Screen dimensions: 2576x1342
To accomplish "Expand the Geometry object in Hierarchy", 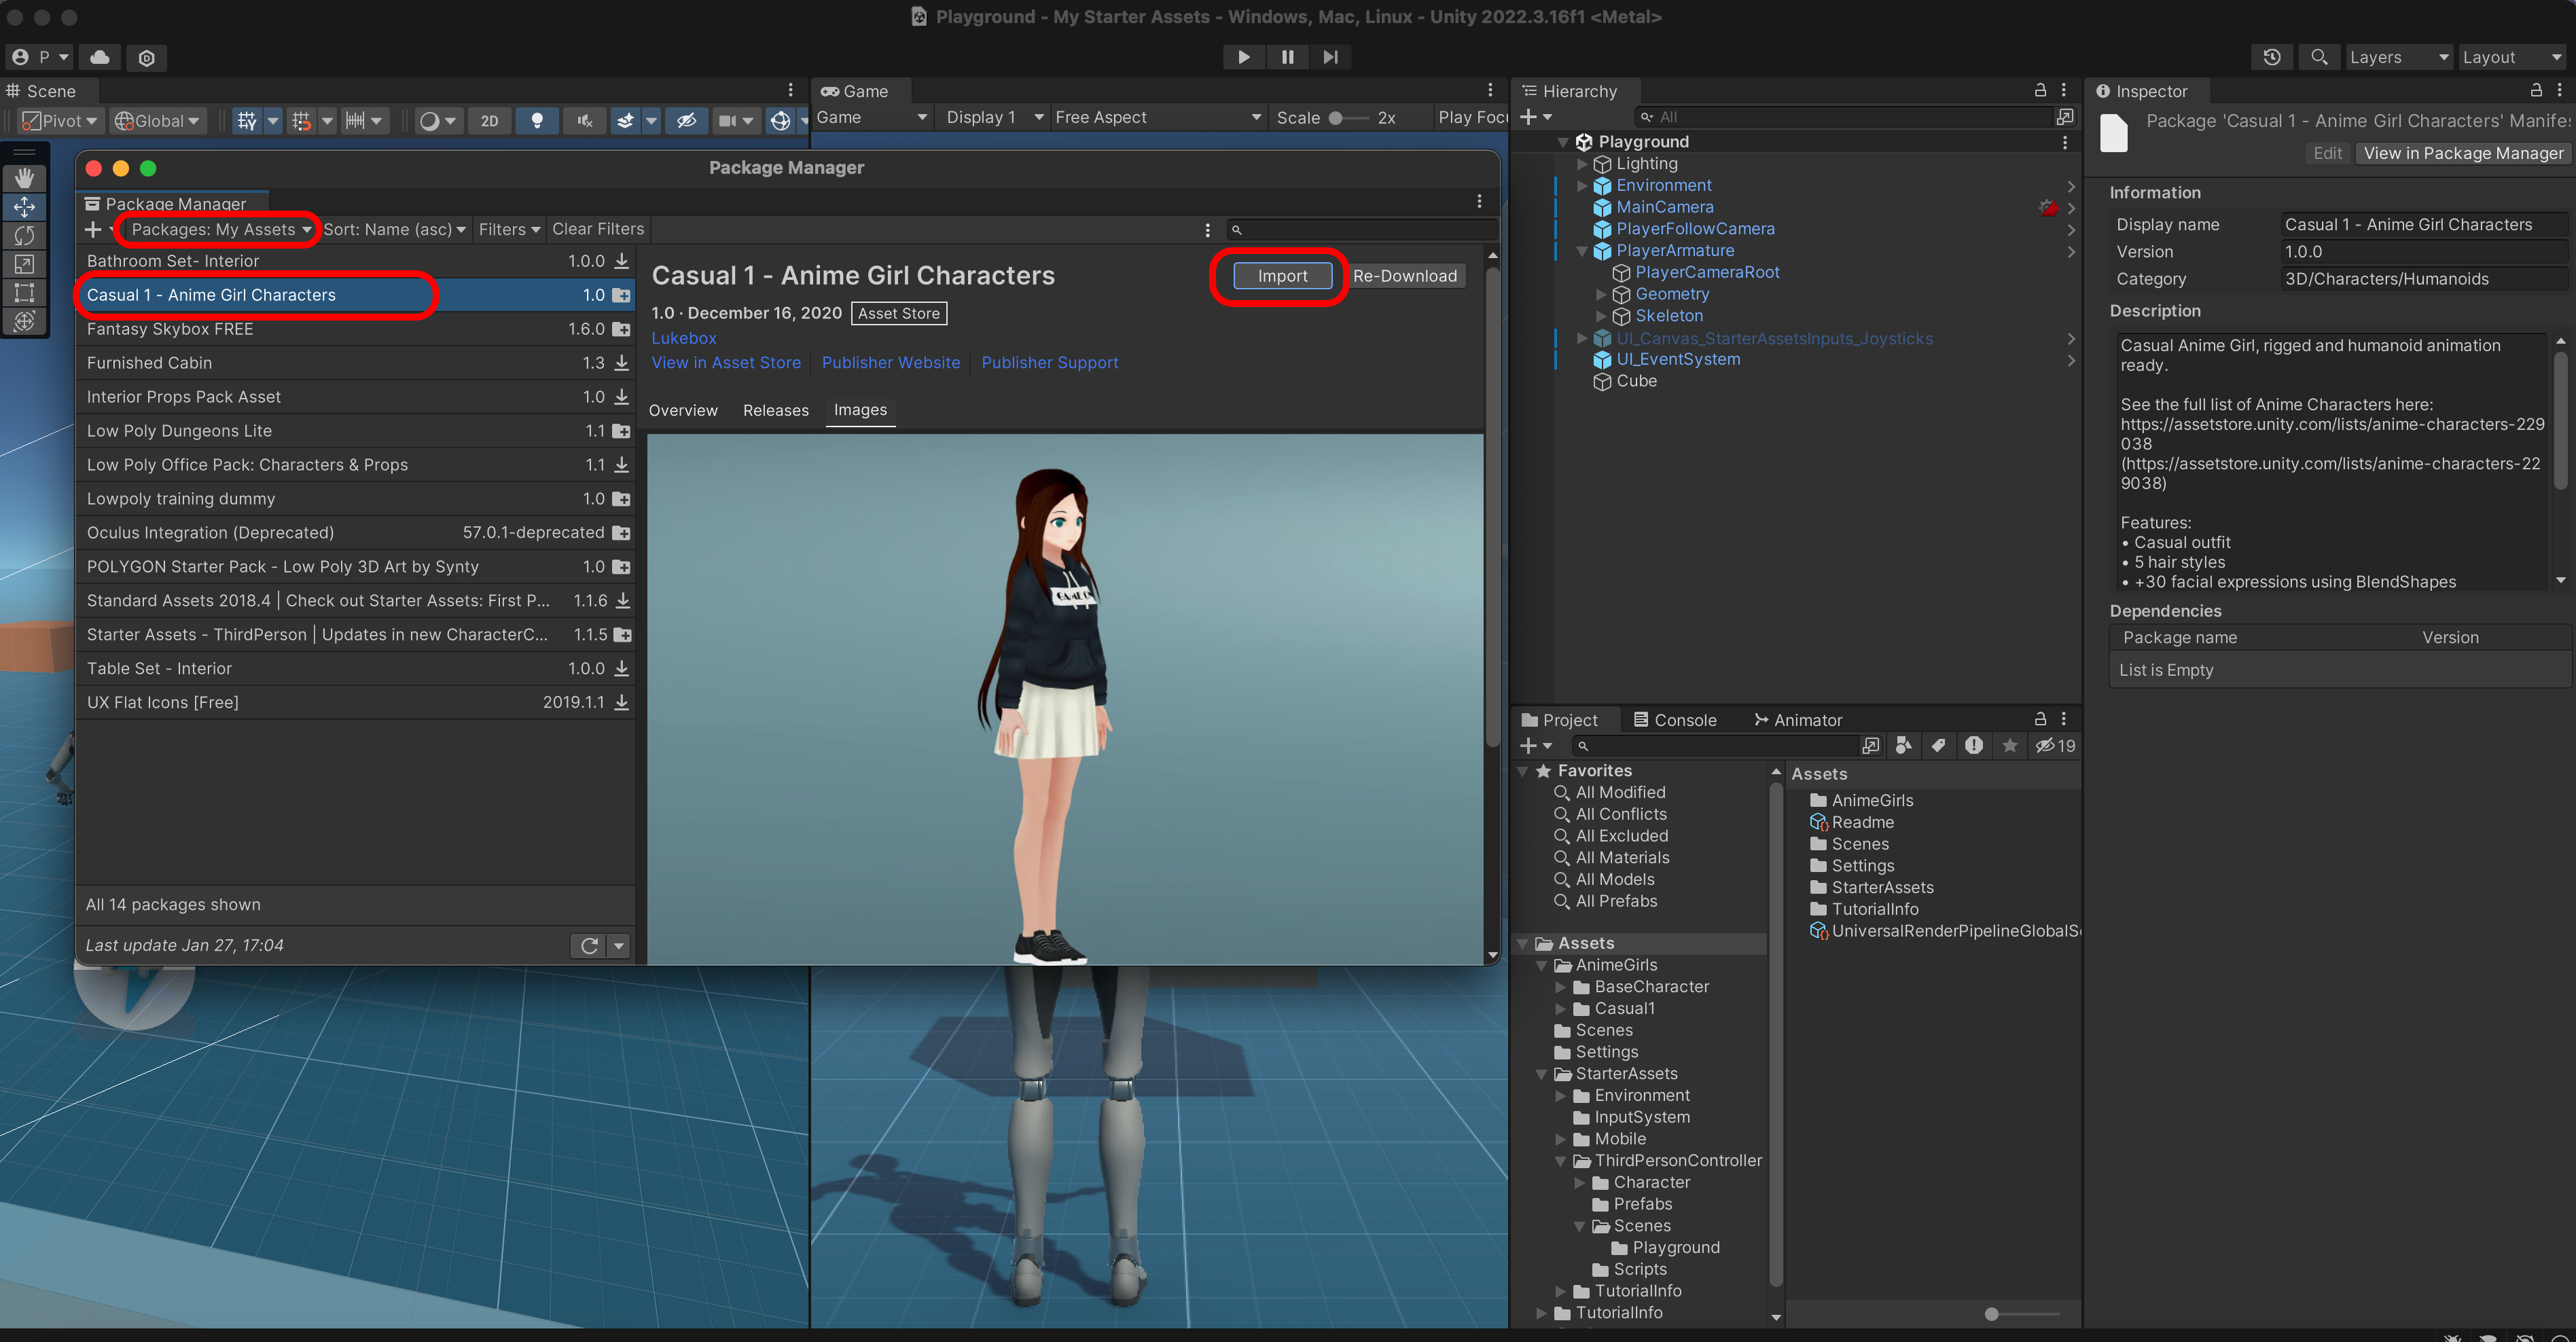I will pyautogui.click(x=1600, y=294).
